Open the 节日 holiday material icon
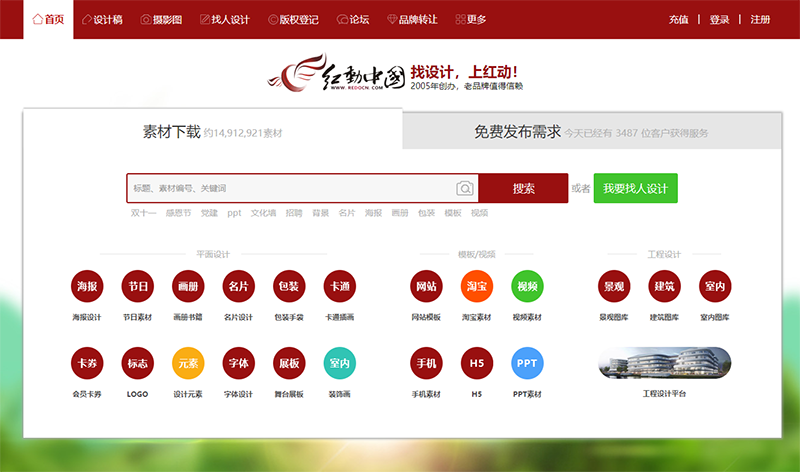 coord(137,287)
